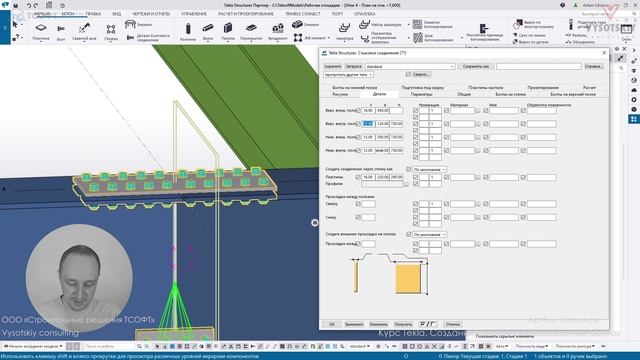Click thickness field of Верх. внутр. полка
Image resolution: width=640 pixels, height=360 pixels.
pyautogui.click(x=368, y=124)
